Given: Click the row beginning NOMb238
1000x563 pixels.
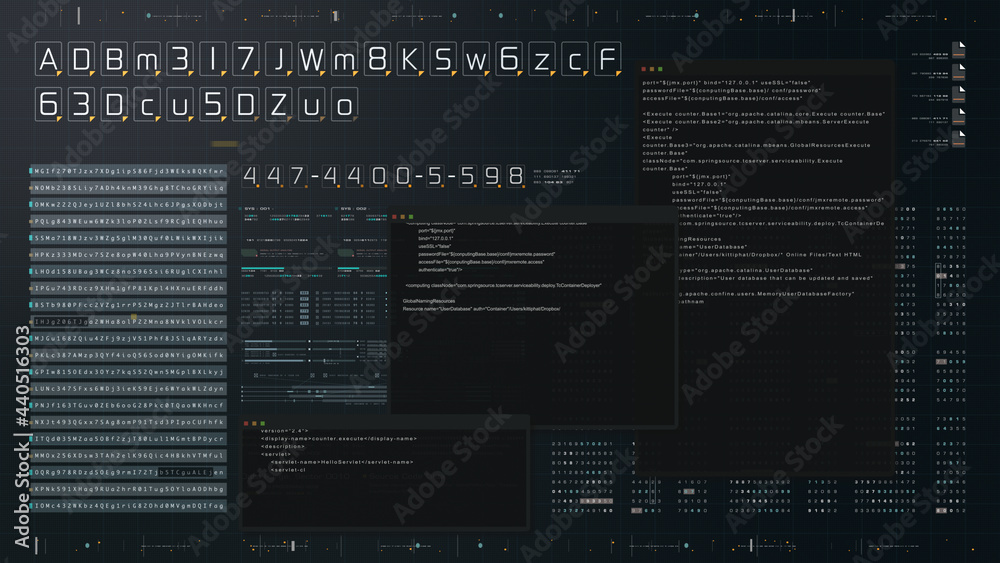Looking at the screenshot, I should (x=128, y=187).
